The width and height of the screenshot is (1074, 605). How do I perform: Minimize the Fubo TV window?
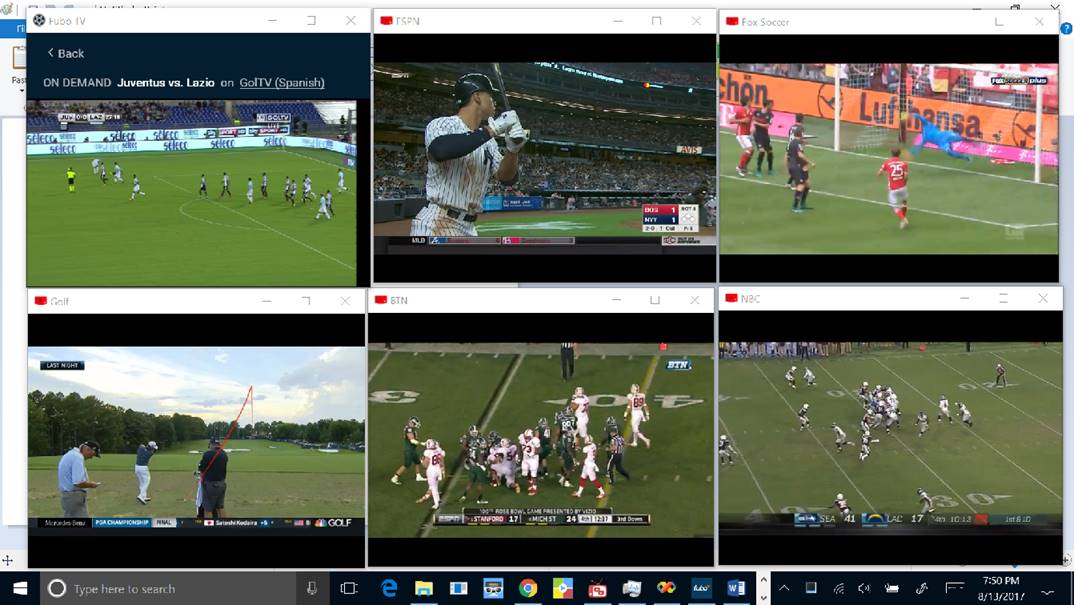point(273,21)
